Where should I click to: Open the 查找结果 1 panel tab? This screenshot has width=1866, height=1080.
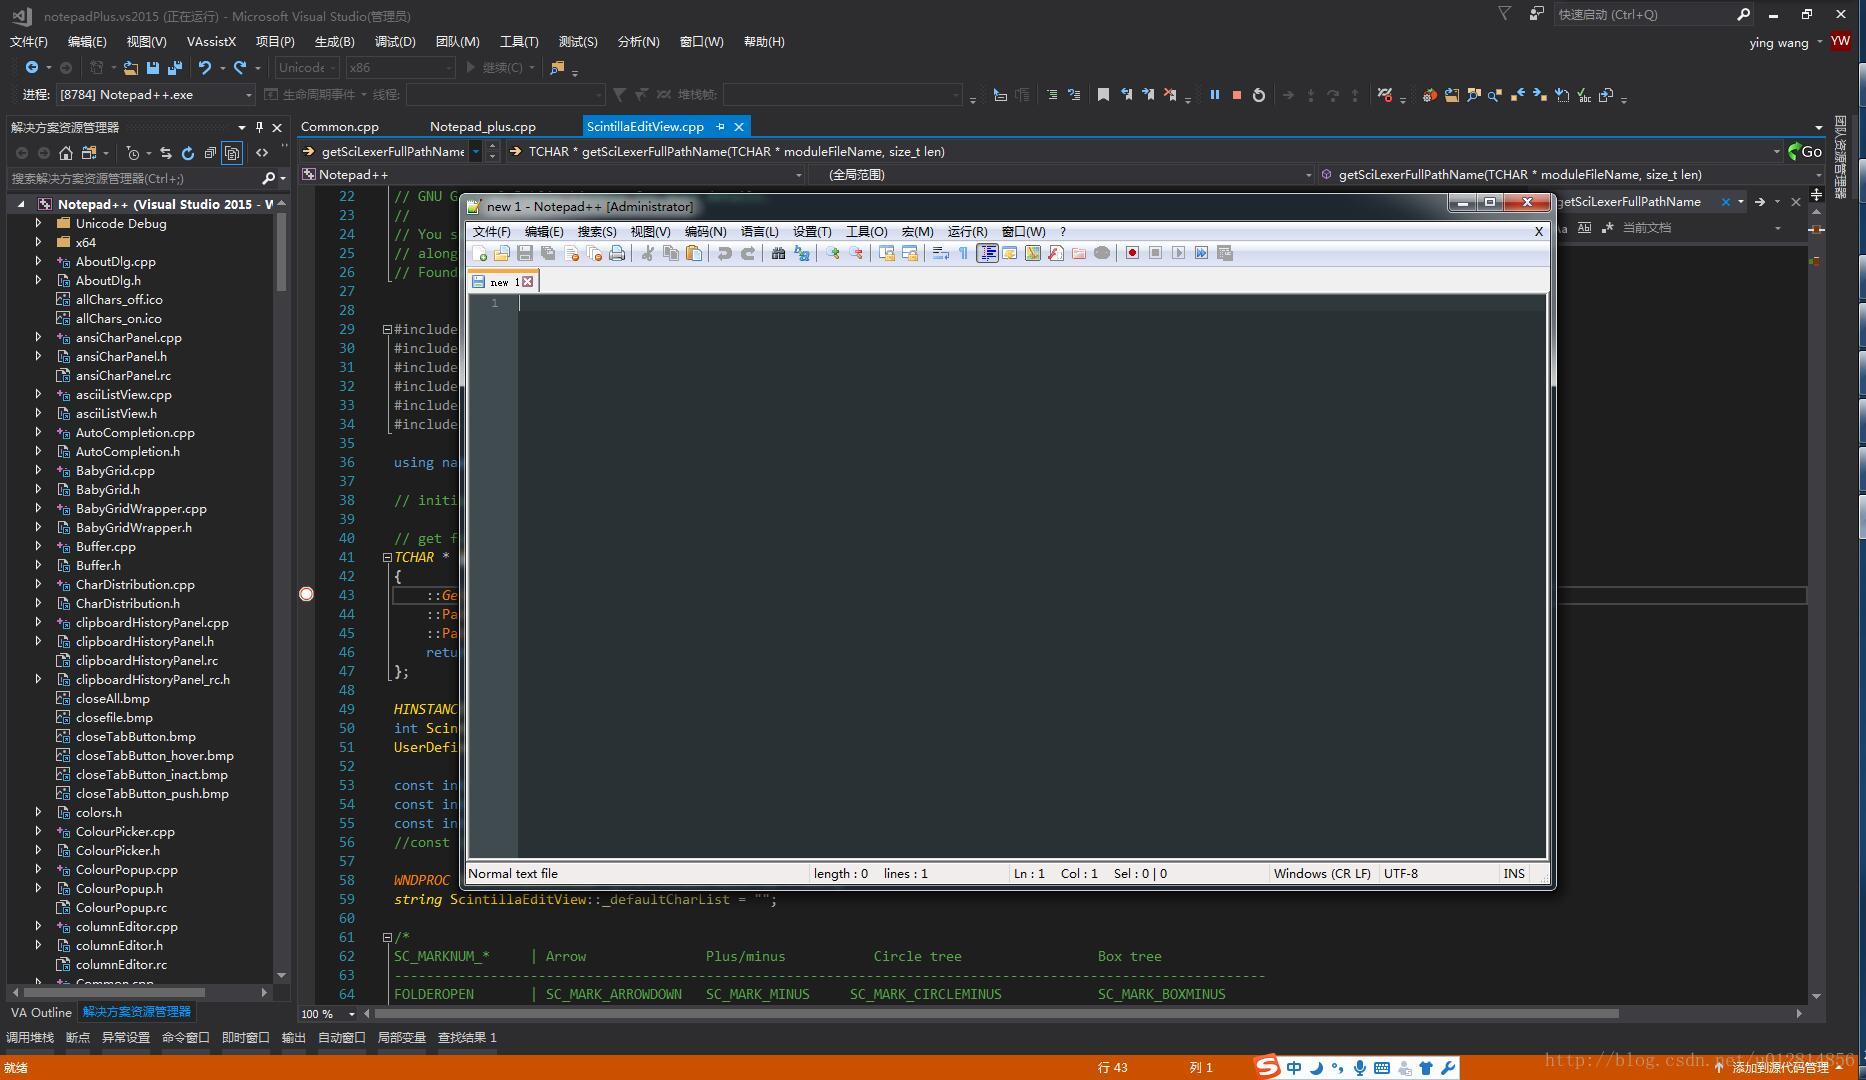click(467, 1037)
